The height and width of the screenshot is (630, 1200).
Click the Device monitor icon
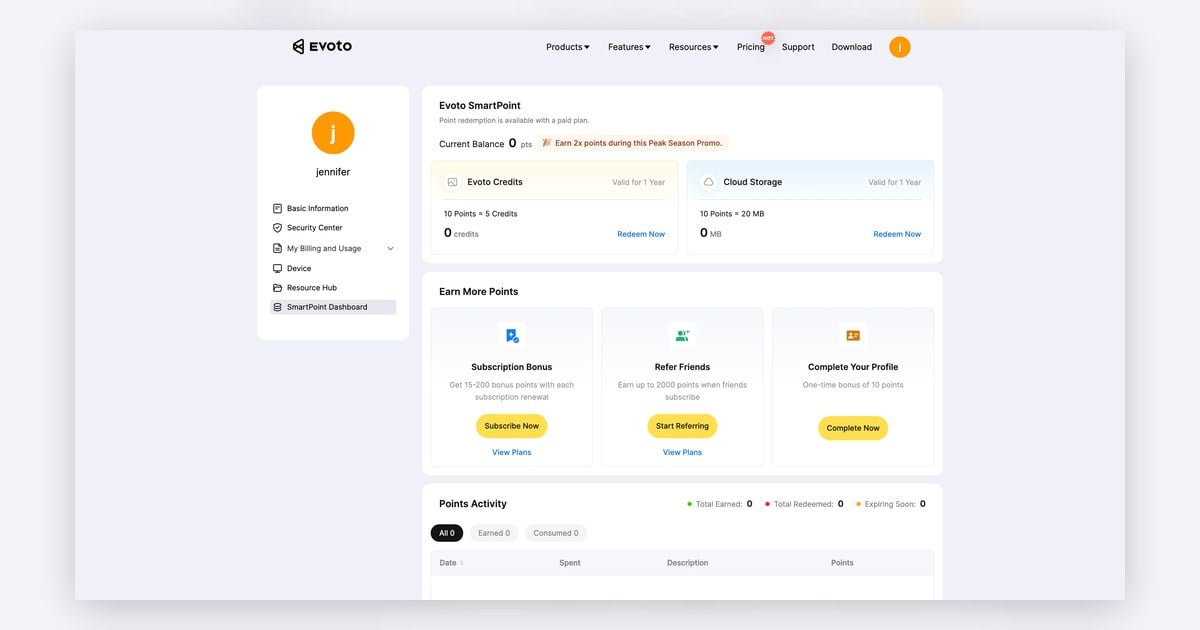point(278,268)
